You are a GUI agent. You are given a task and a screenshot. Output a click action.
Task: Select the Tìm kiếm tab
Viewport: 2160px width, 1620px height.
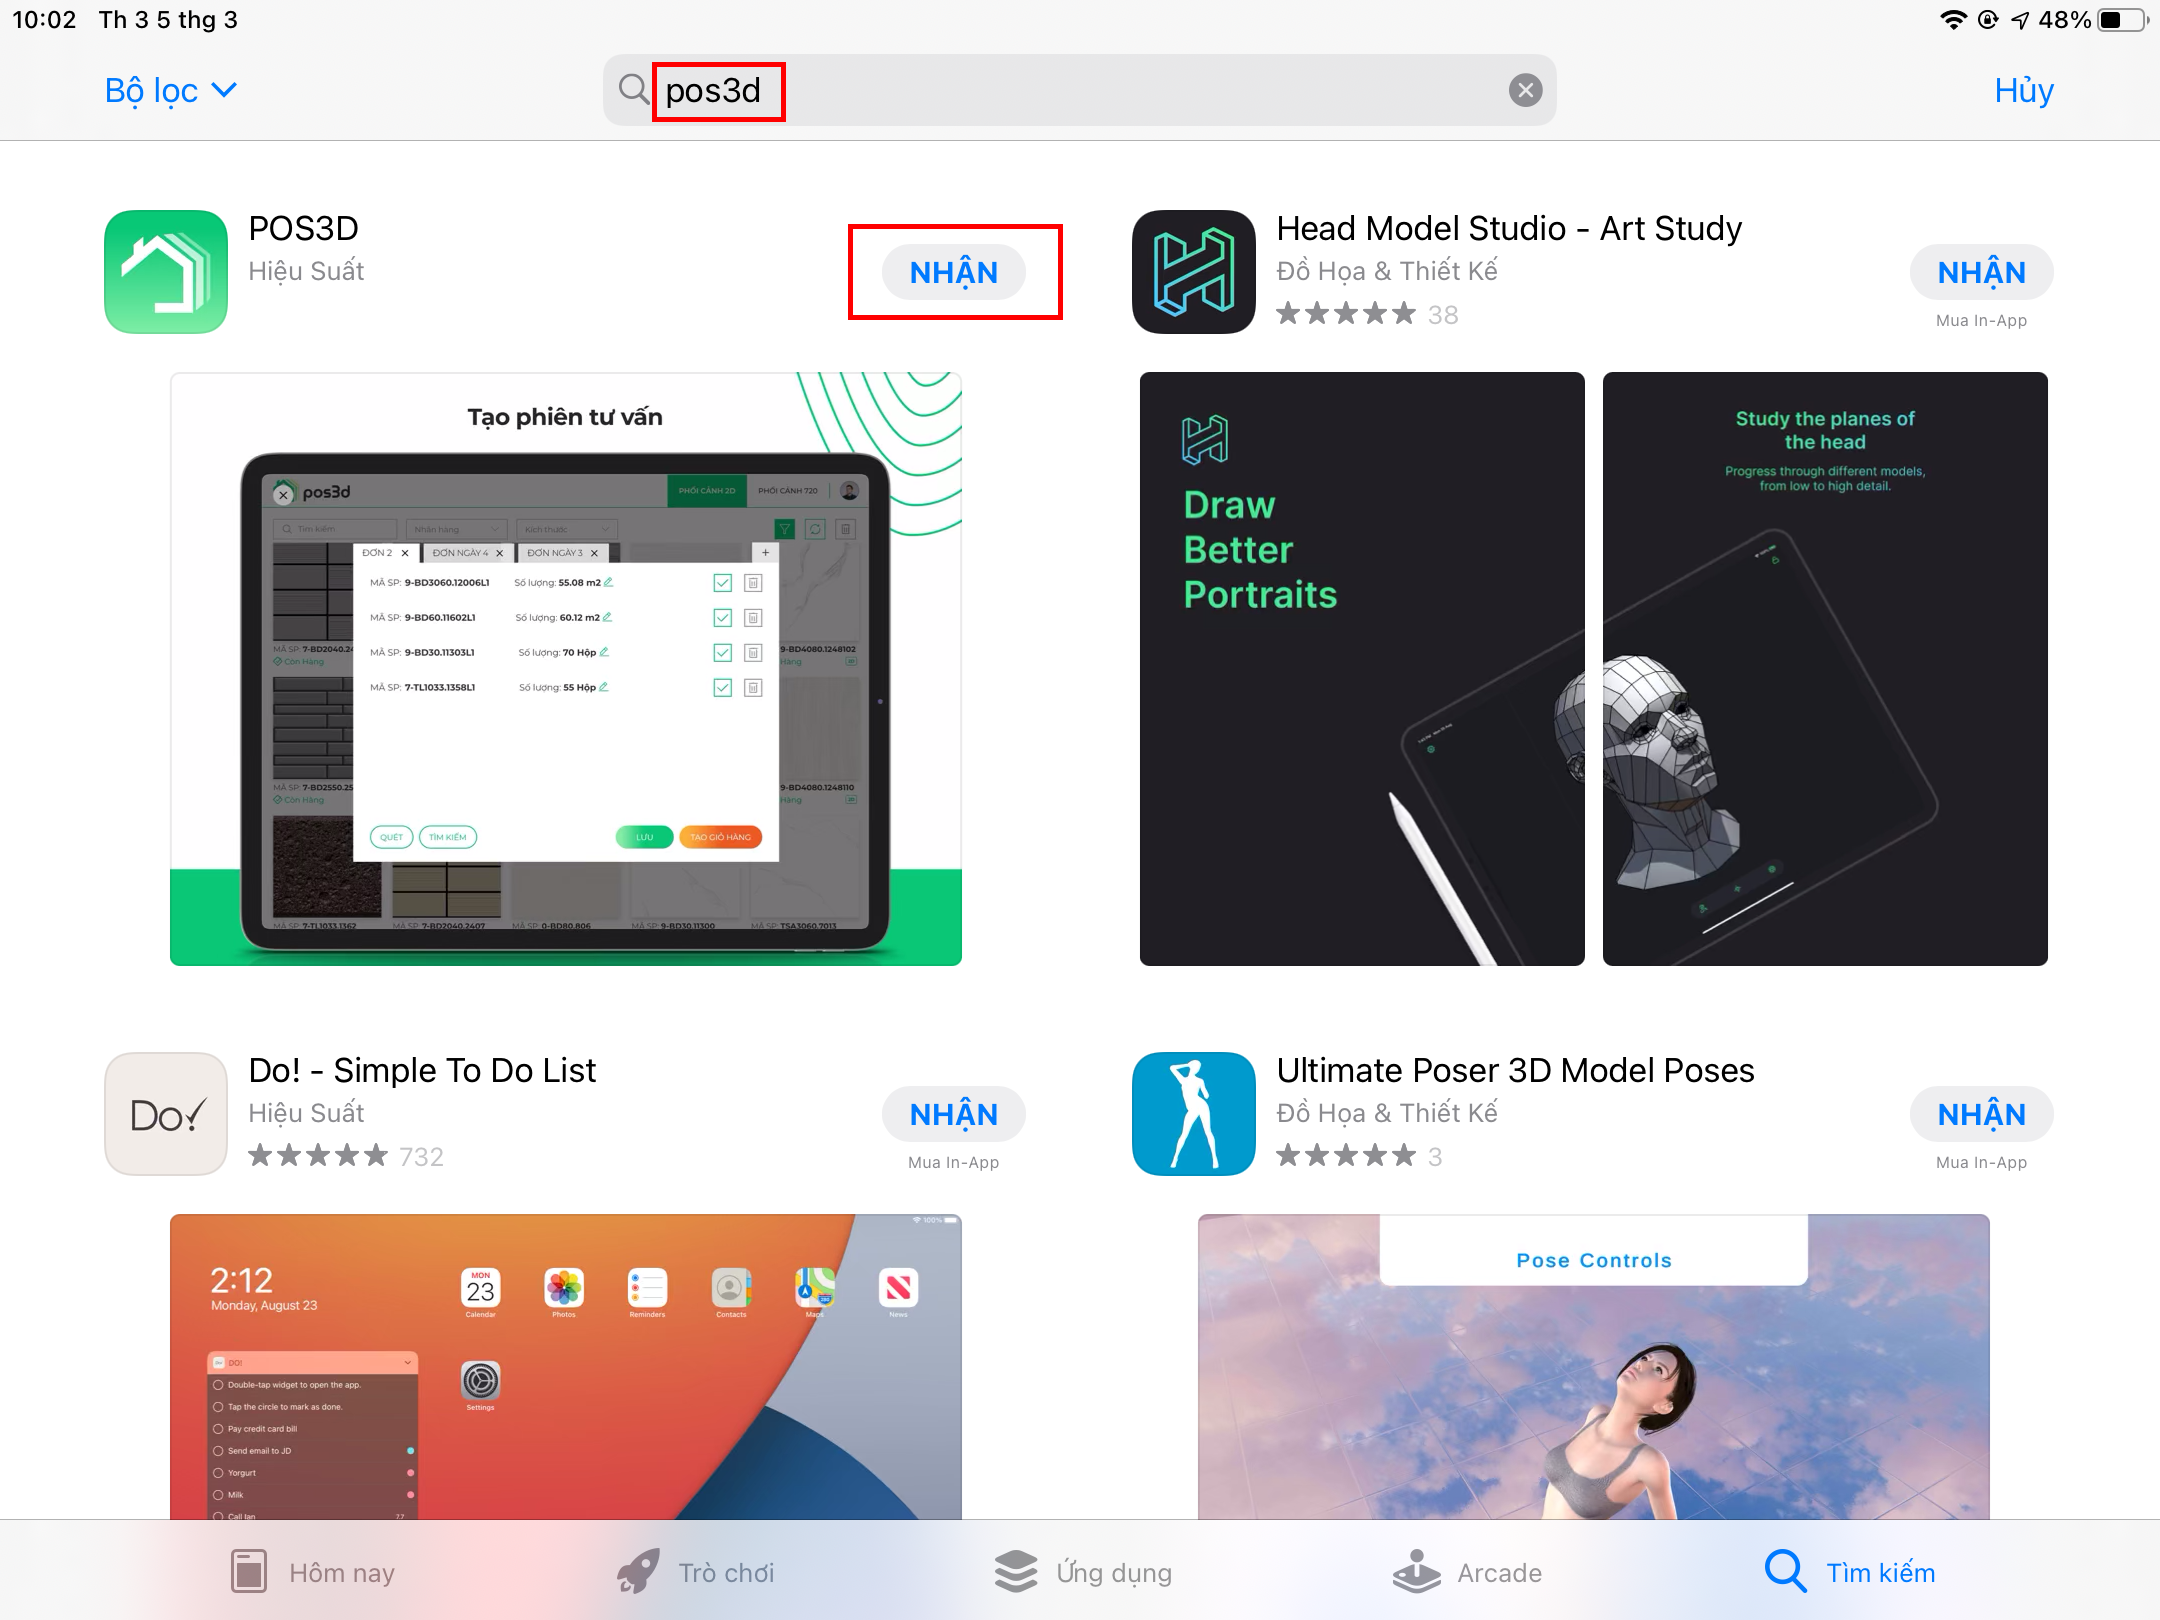[x=1850, y=1572]
